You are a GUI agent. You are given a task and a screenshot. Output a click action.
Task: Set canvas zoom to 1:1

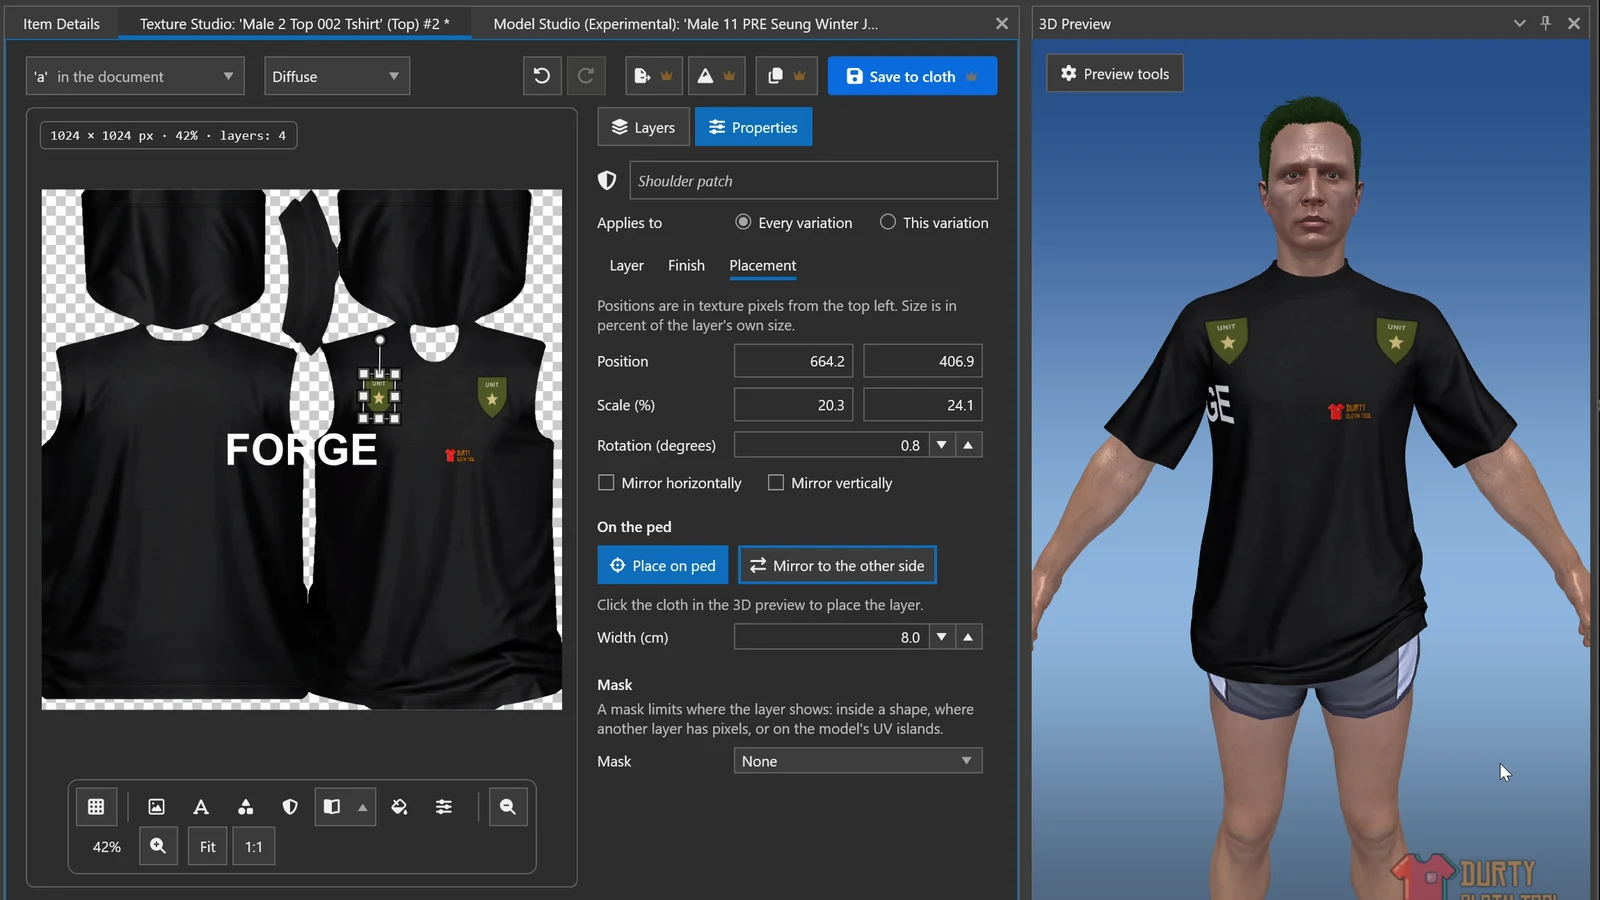[x=254, y=846]
